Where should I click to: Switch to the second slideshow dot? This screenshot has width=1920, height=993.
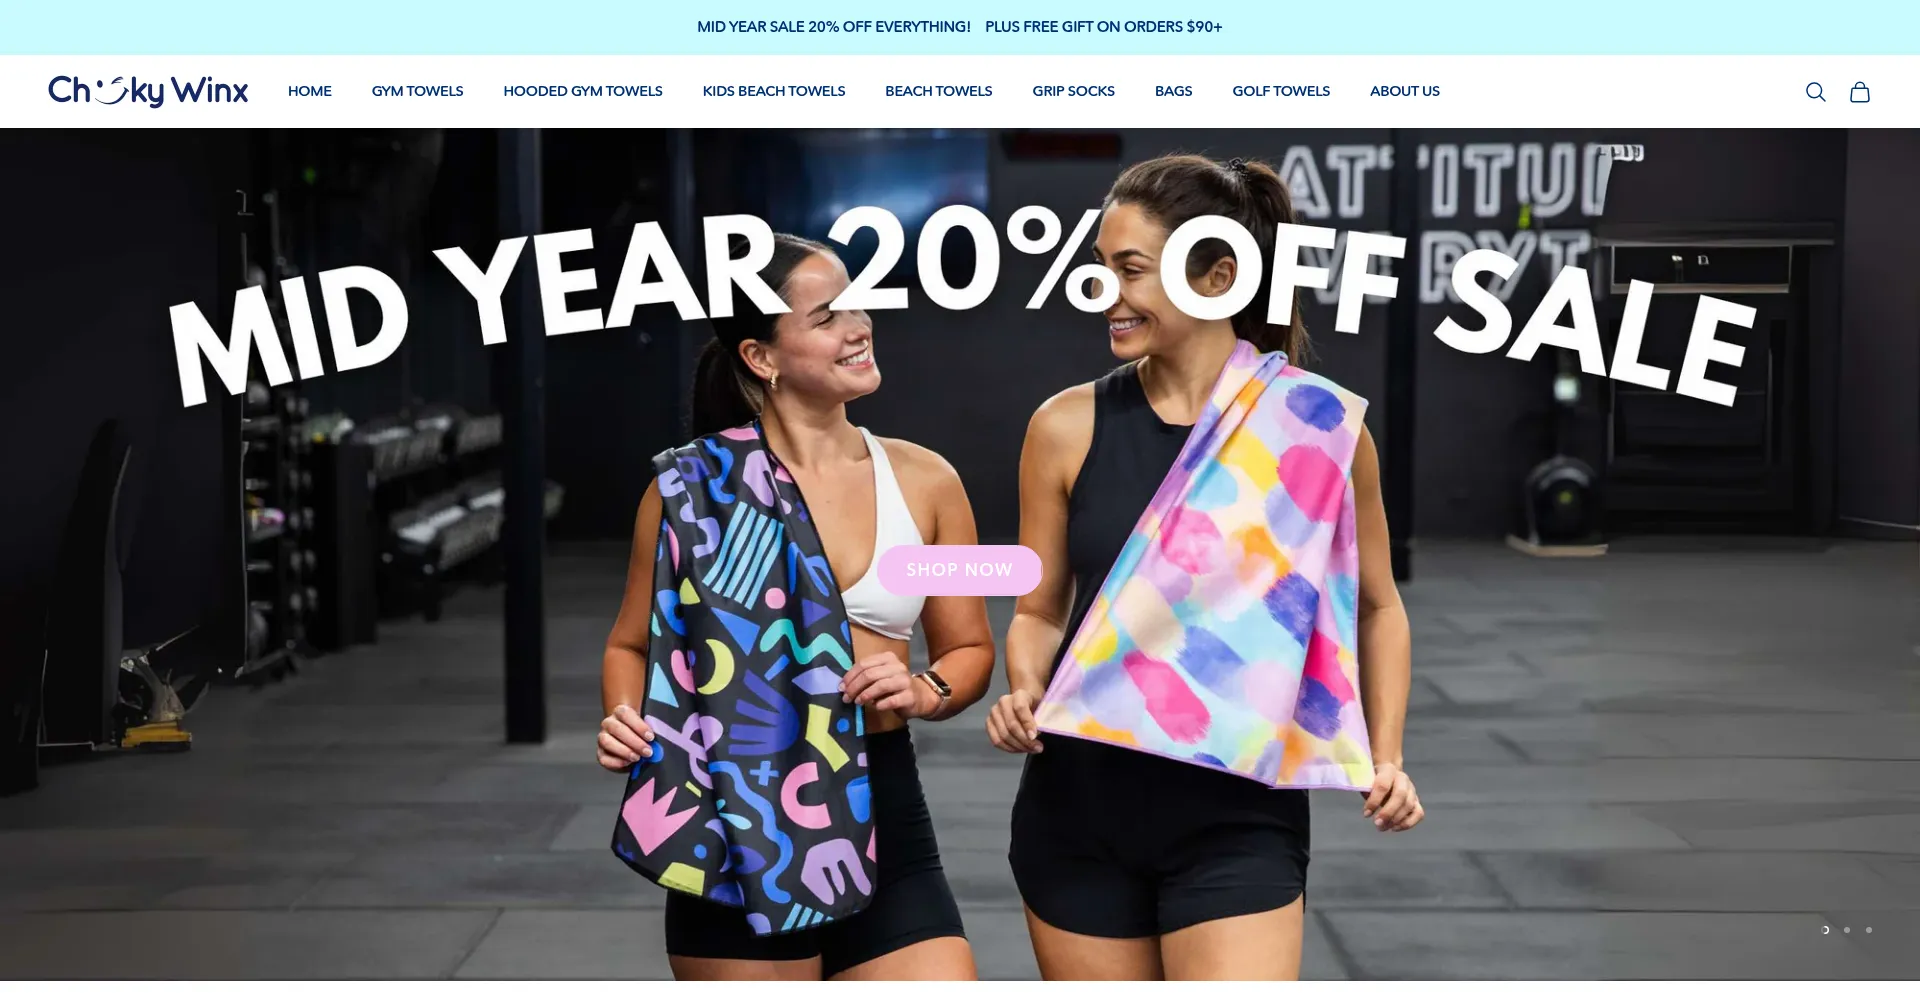(1847, 930)
